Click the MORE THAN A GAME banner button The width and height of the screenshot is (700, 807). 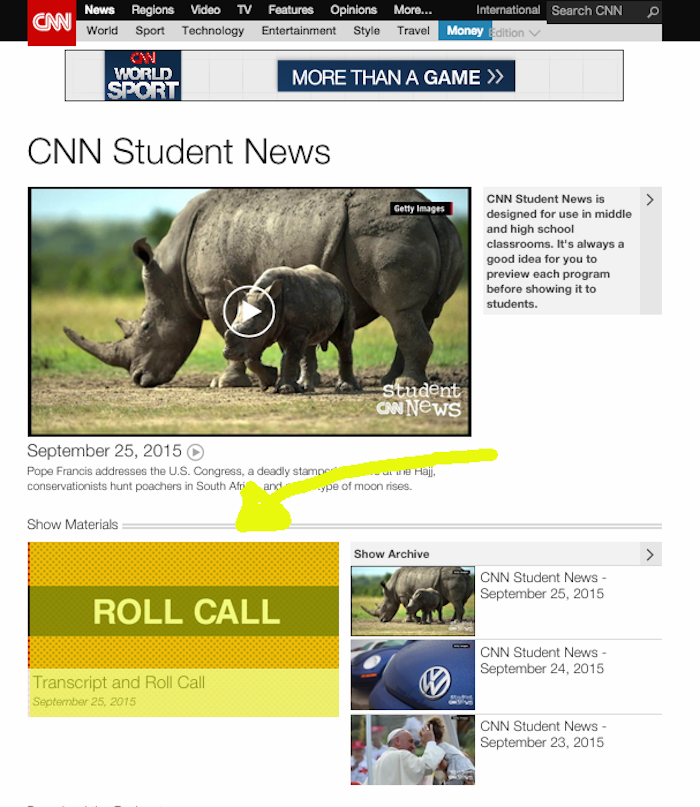click(396, 76)
